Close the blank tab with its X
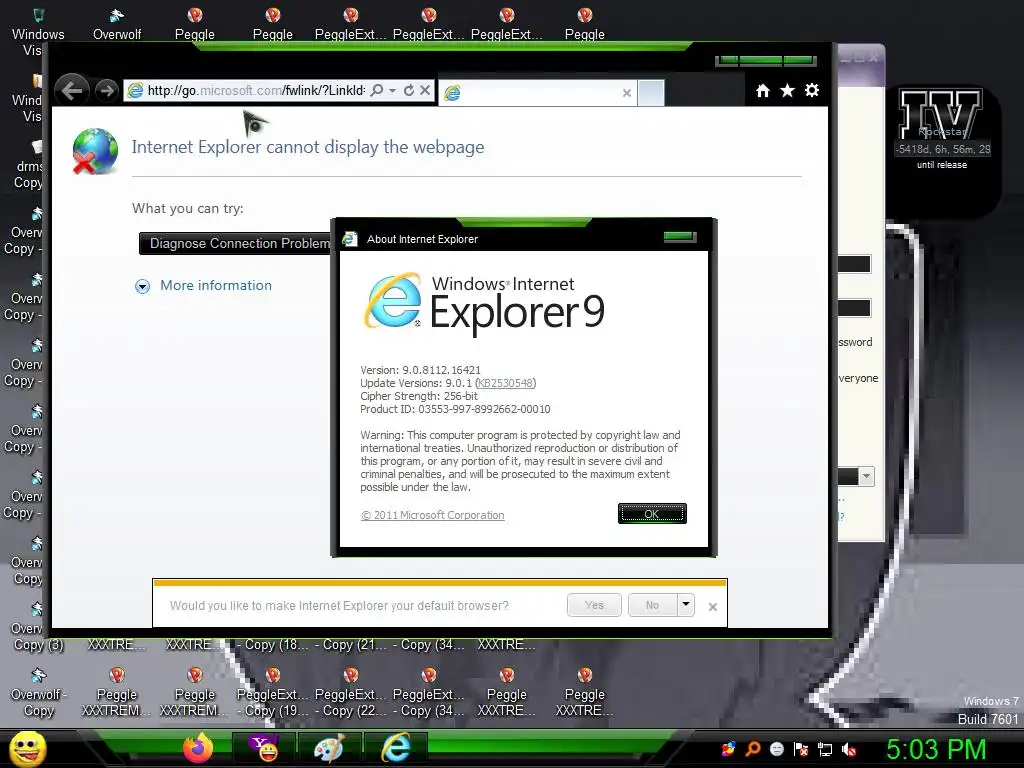Viewport: 1024px width, 768px height. tap(626, 93)
